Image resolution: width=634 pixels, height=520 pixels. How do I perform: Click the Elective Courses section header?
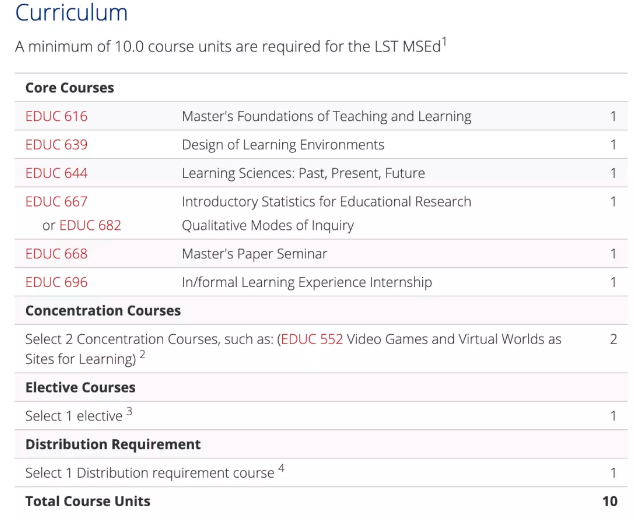pyautogui.click(x=80, y=387)
